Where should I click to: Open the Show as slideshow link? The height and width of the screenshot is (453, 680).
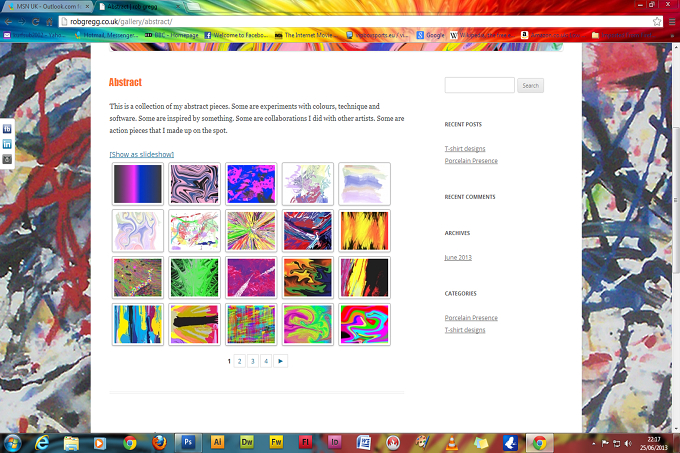pyautogui.click(x=142, y=154)
